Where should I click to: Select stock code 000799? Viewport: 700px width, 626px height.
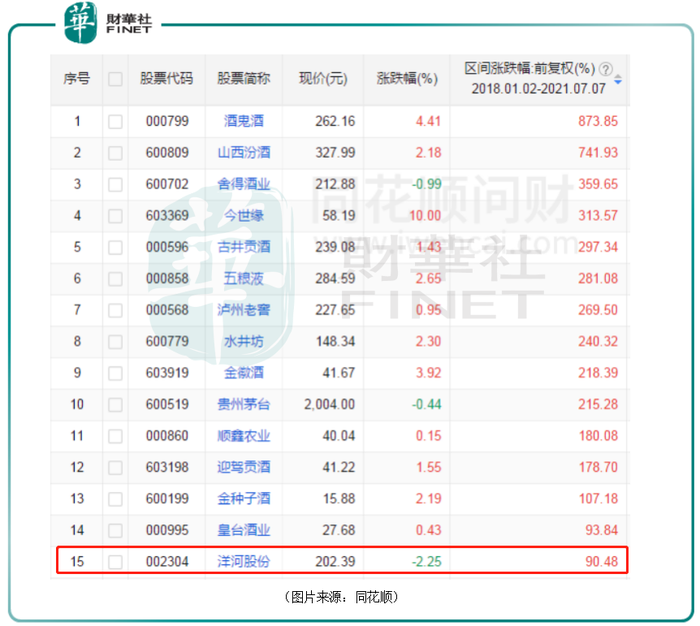[x=167, y=121]
